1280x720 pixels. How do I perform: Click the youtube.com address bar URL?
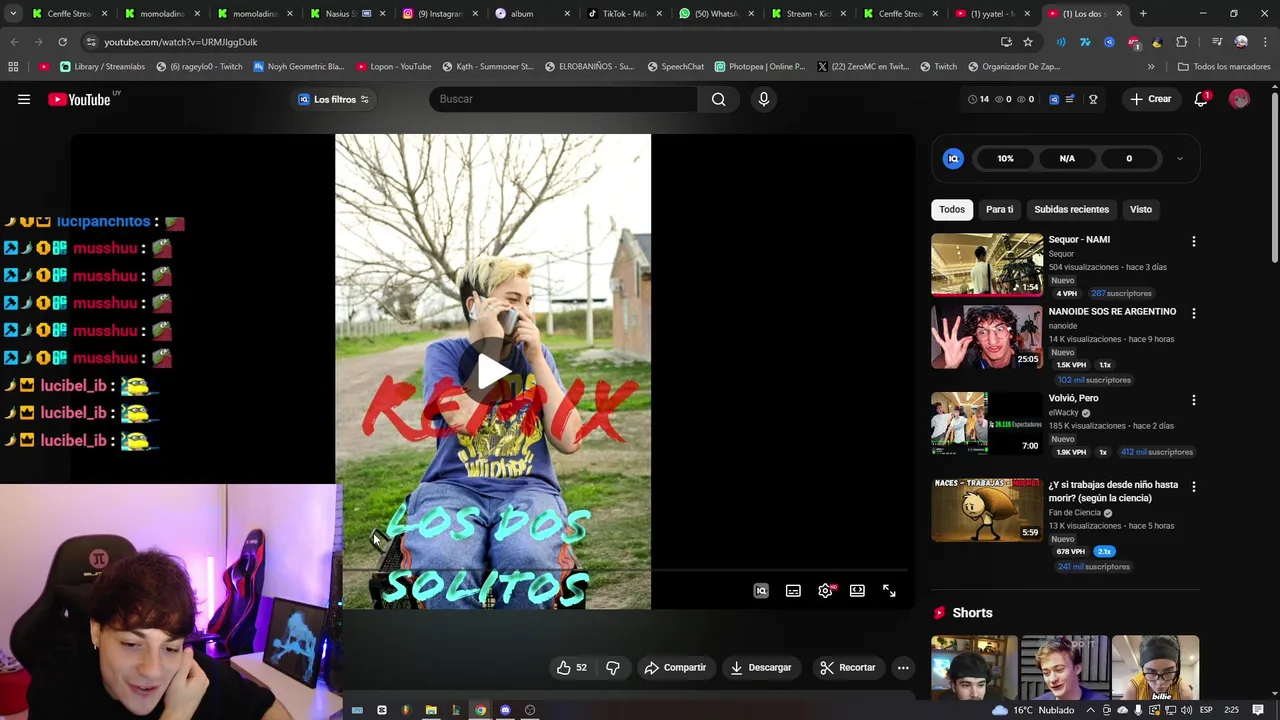click(x=181, y=42)
